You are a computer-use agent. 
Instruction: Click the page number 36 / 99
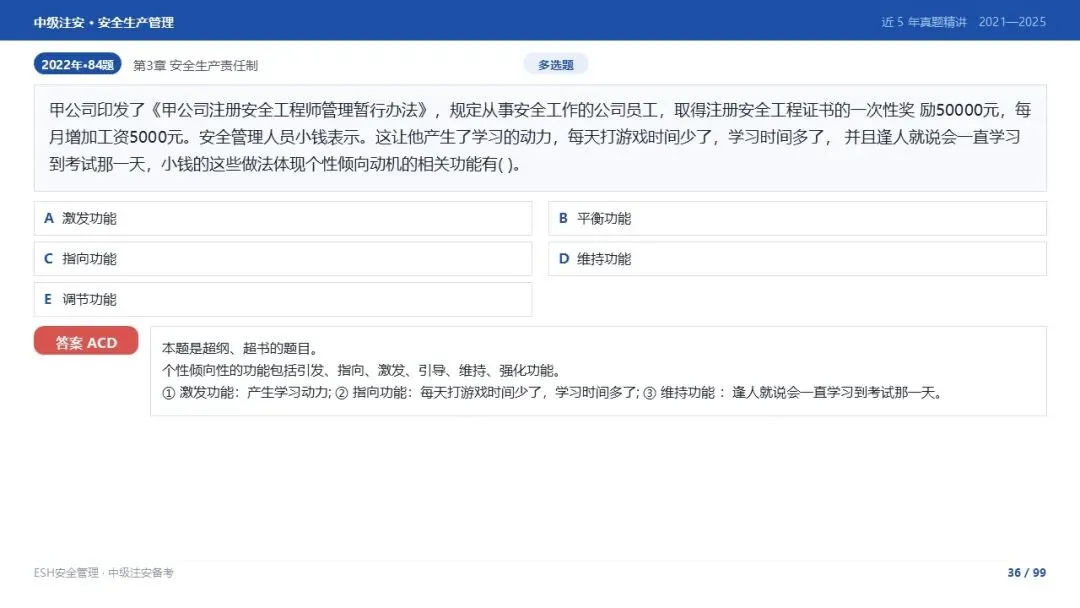[x=1027, y=573]
